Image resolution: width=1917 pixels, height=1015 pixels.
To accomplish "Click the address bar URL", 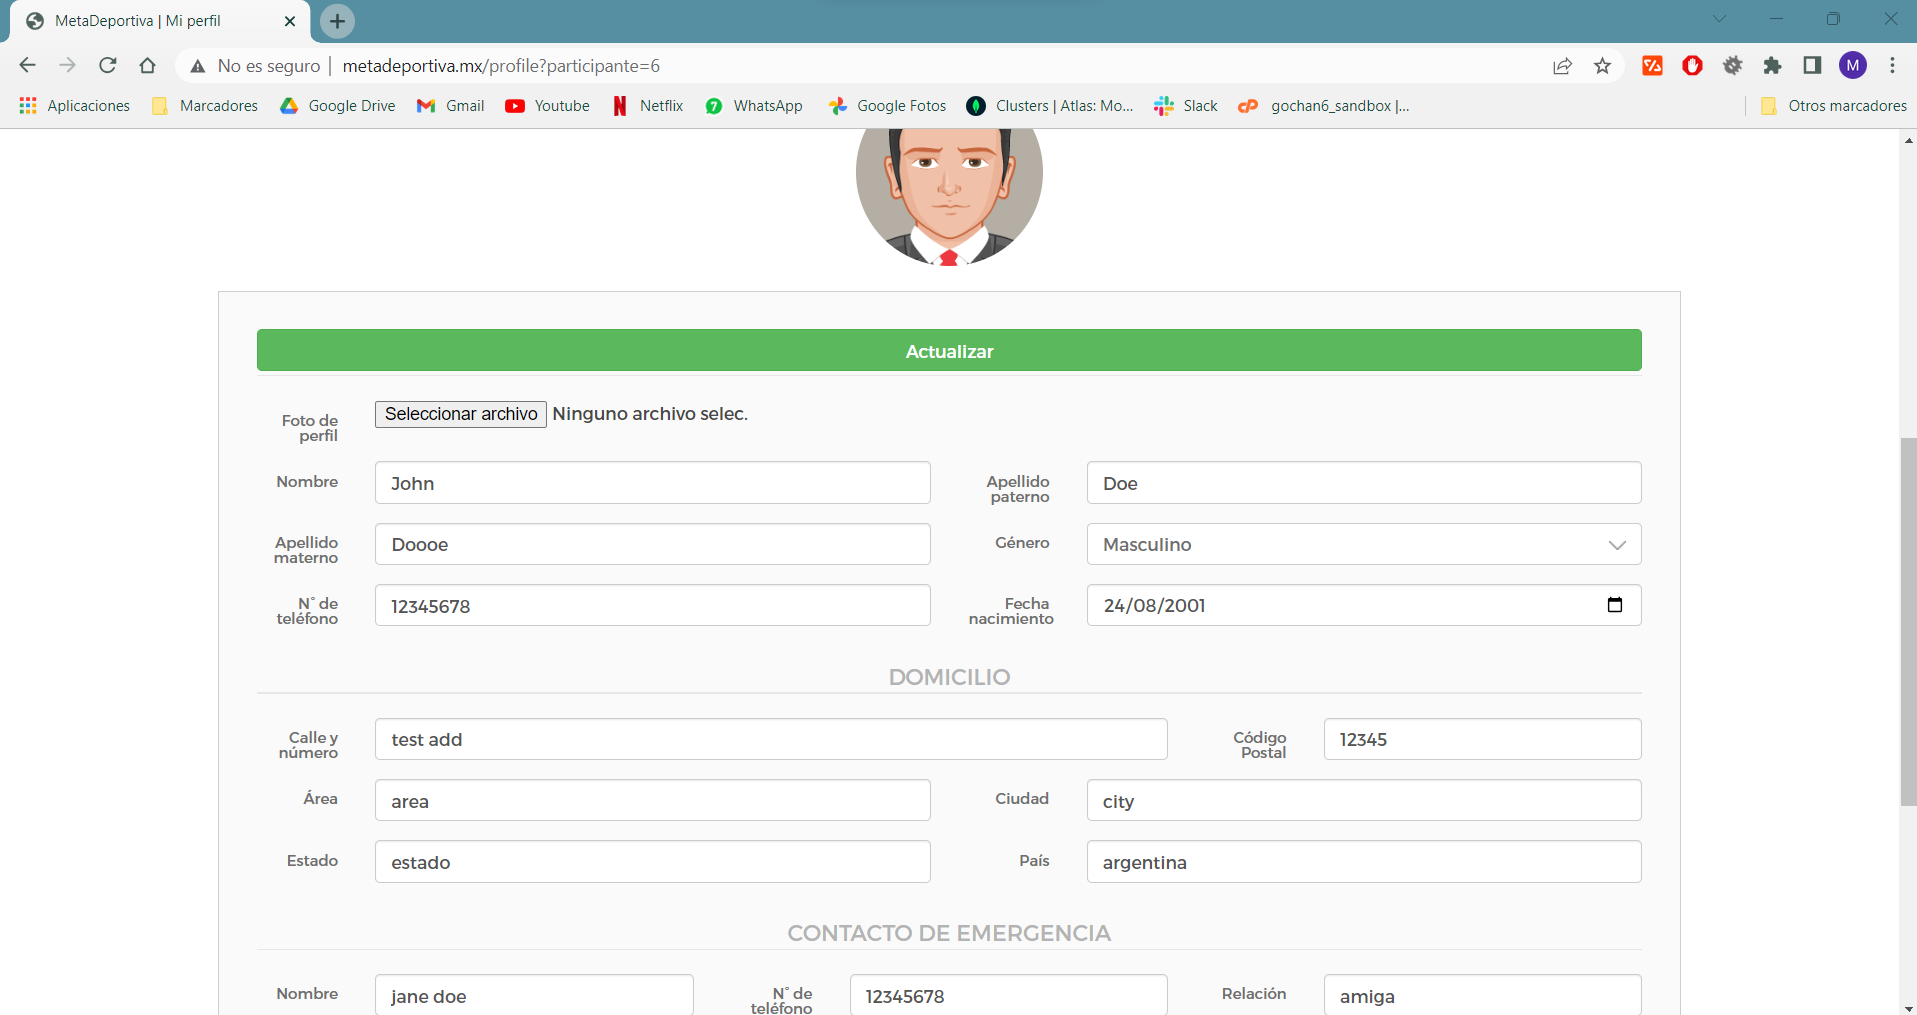I will 501,66.
